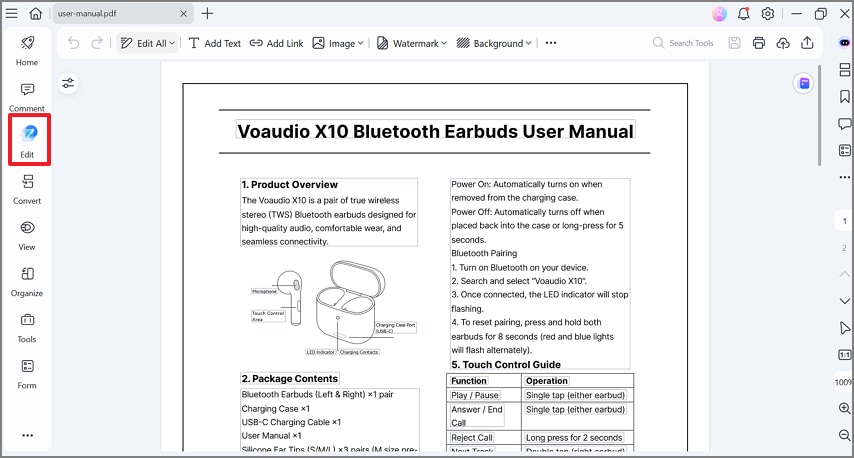Screen dimensions: 854x458
Task: Click the vertical document scrollbar
Action: click(819, 115)
